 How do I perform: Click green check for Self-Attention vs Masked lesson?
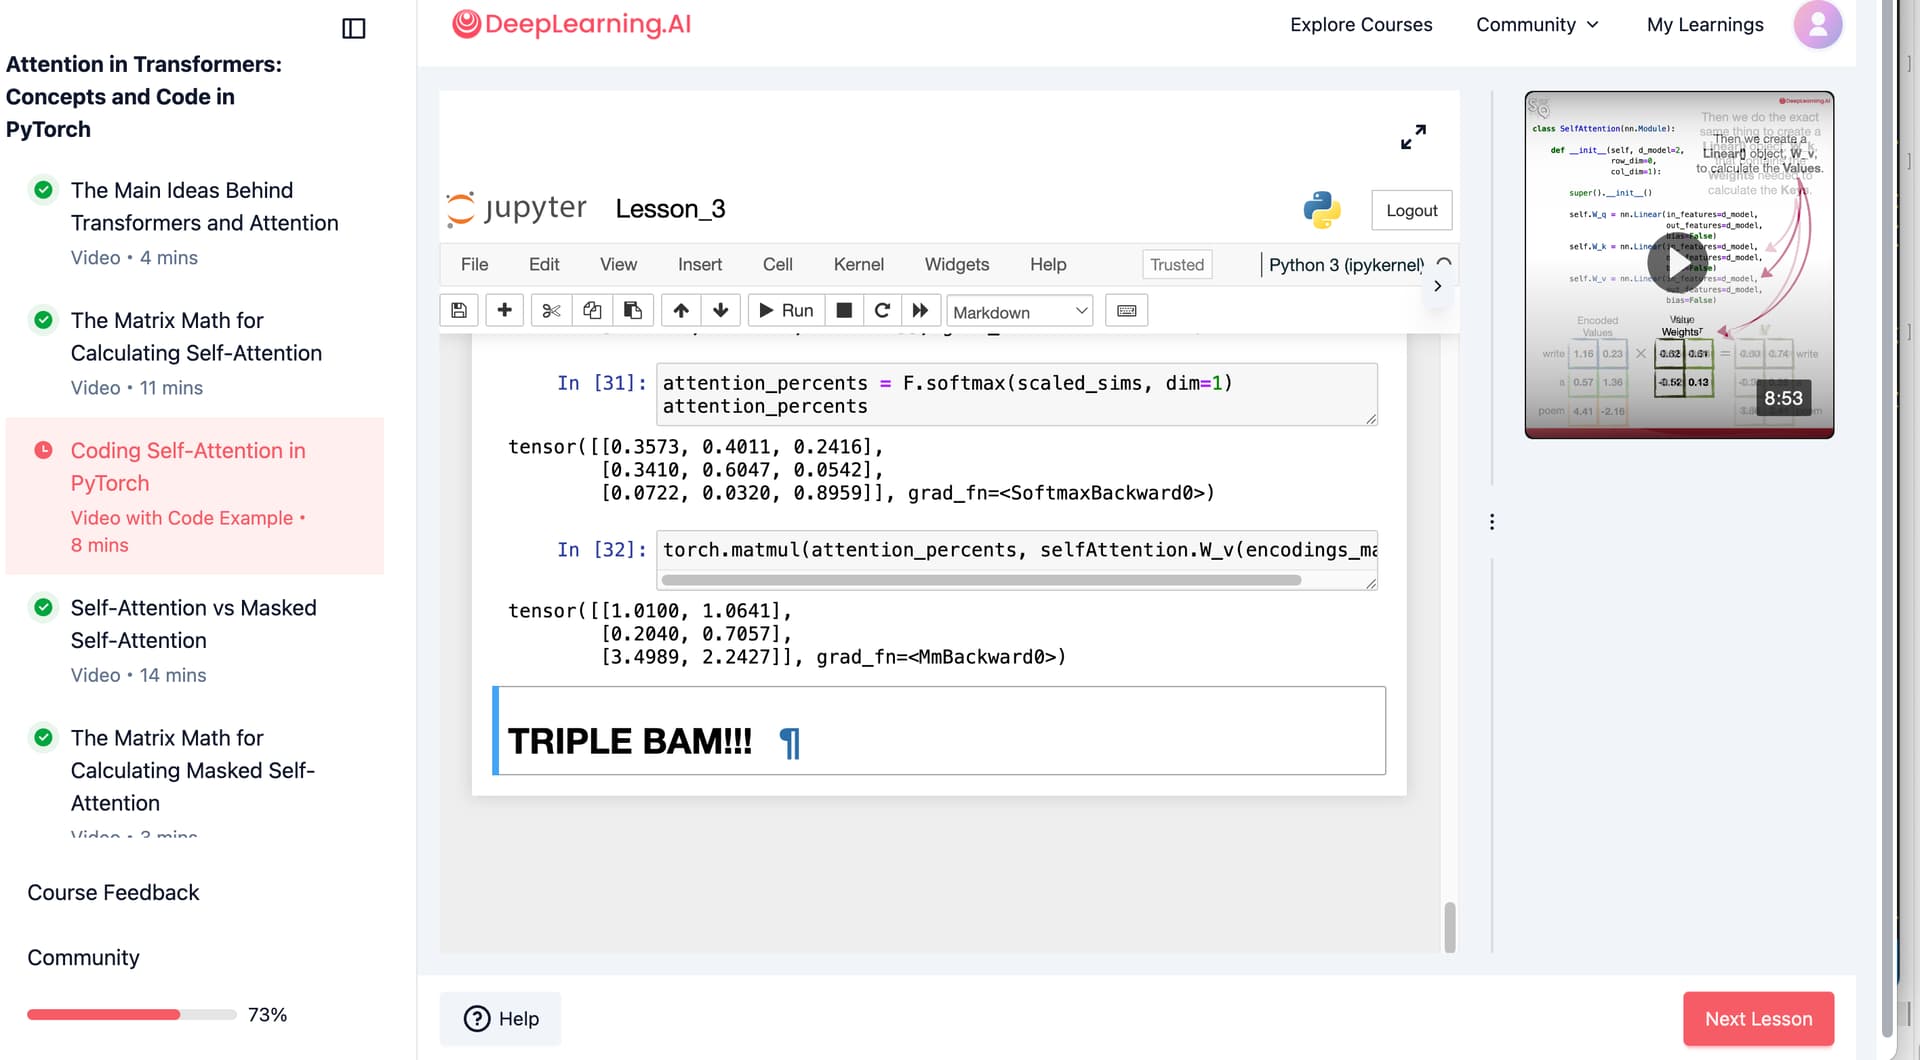coord(44,607)
